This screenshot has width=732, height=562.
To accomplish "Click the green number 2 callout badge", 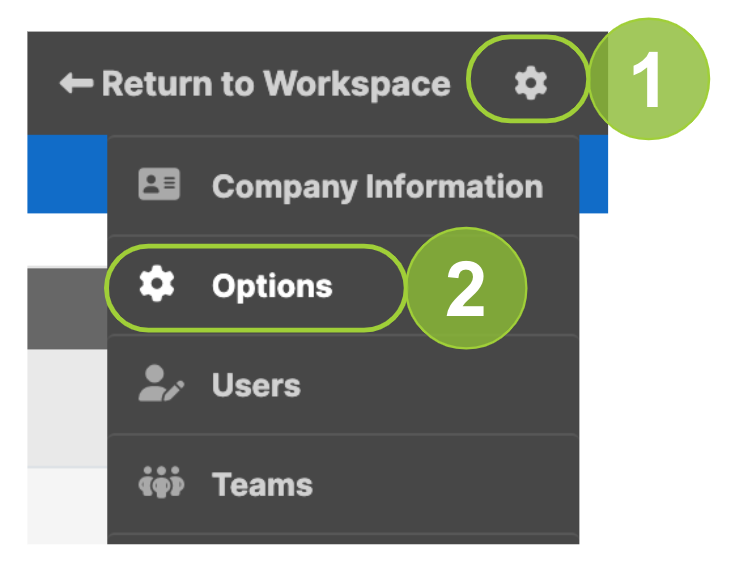I will click(x=467, y=288).
